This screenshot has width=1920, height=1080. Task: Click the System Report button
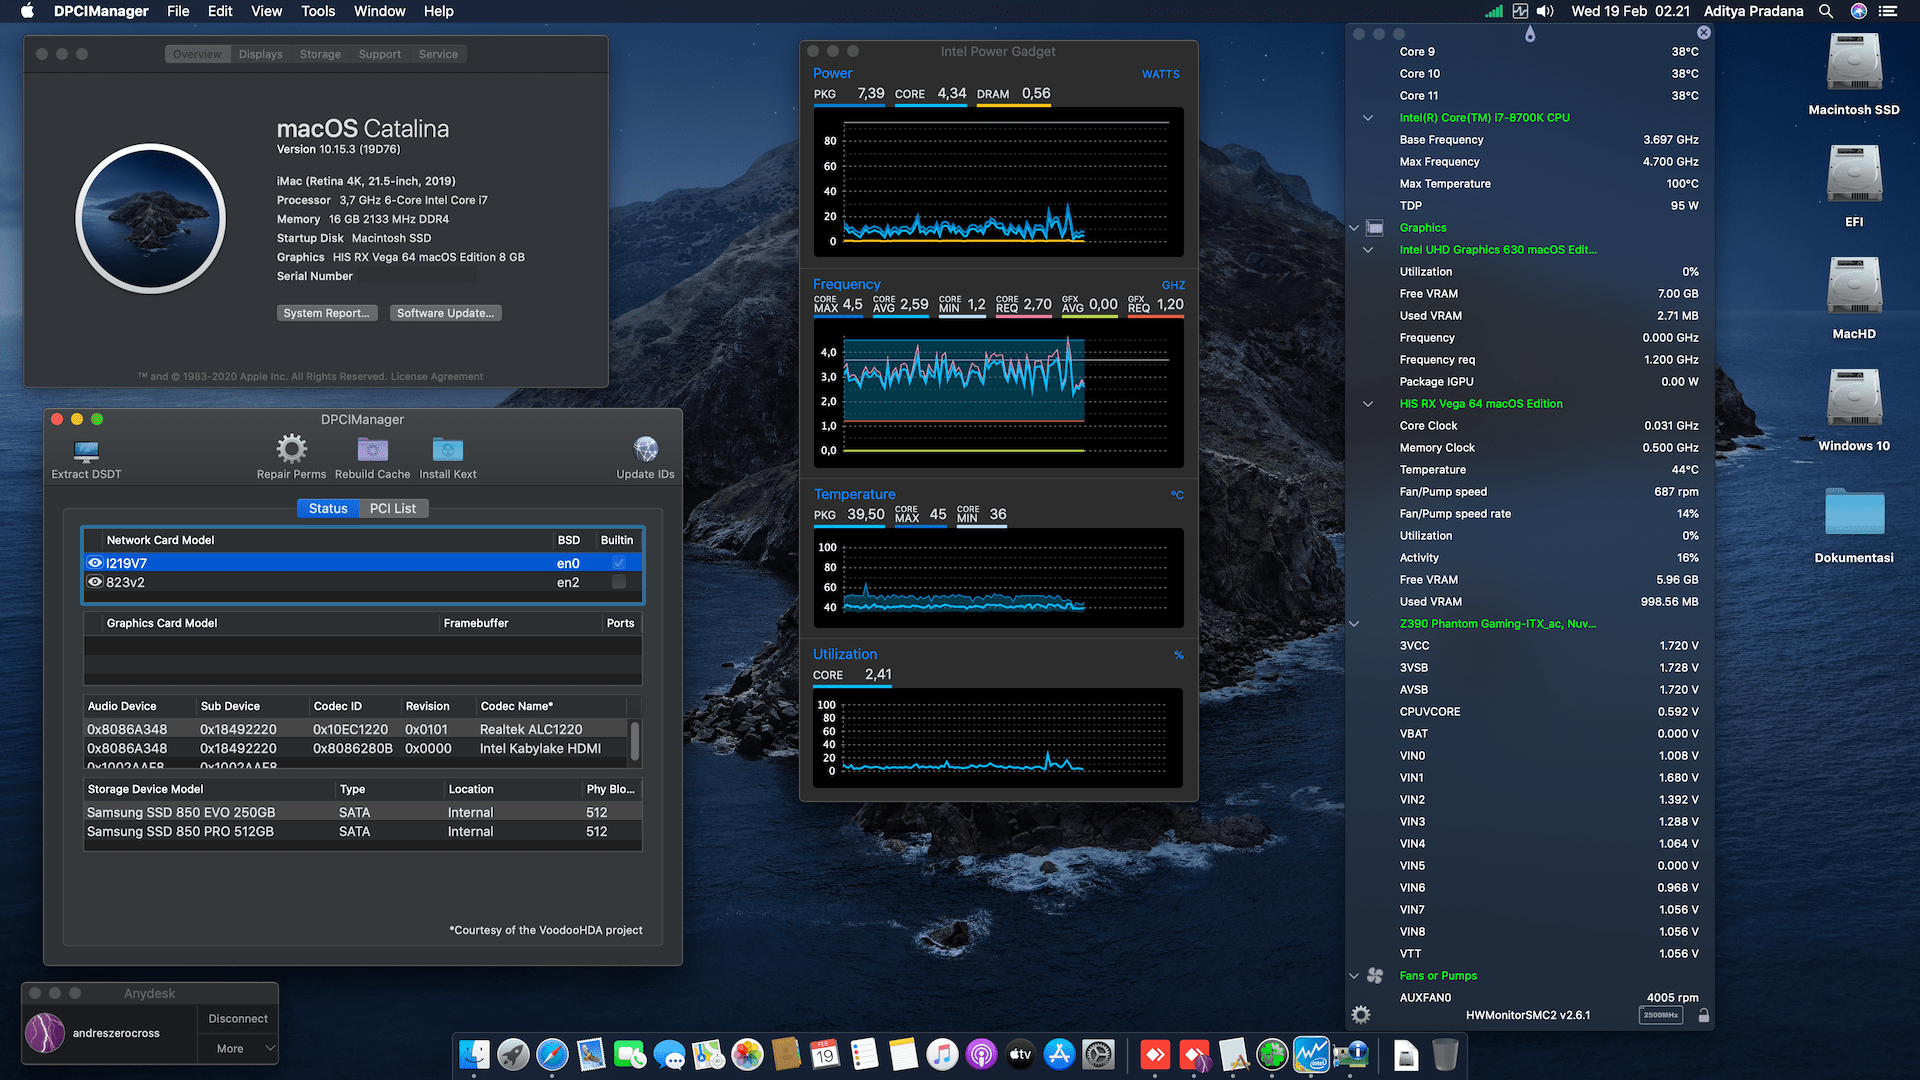pos(327,313)
